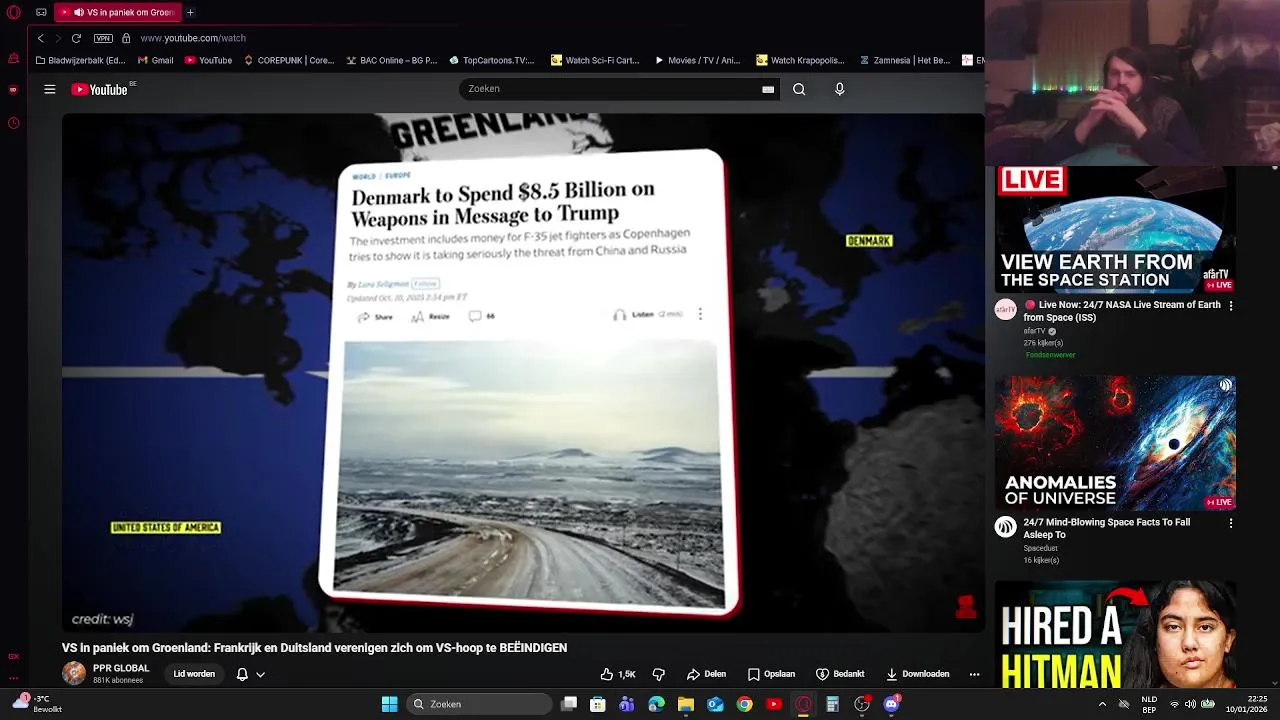Open the YouTube bookmark in bookmarks bar

tap(208, 60)
